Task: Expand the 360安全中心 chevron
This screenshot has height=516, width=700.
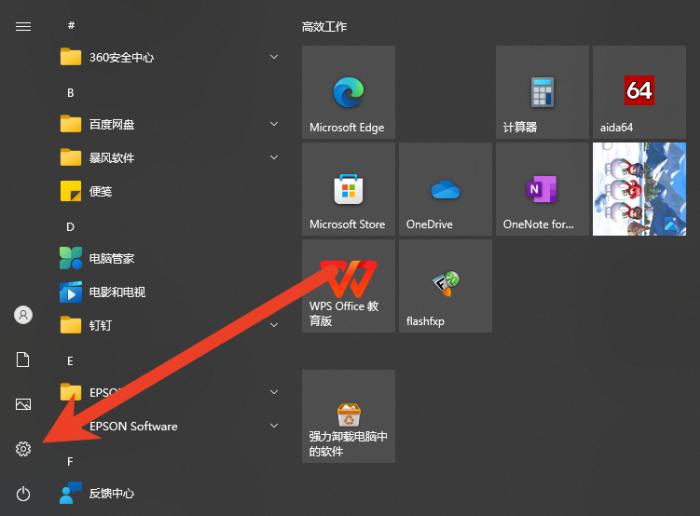Action: 274,57
